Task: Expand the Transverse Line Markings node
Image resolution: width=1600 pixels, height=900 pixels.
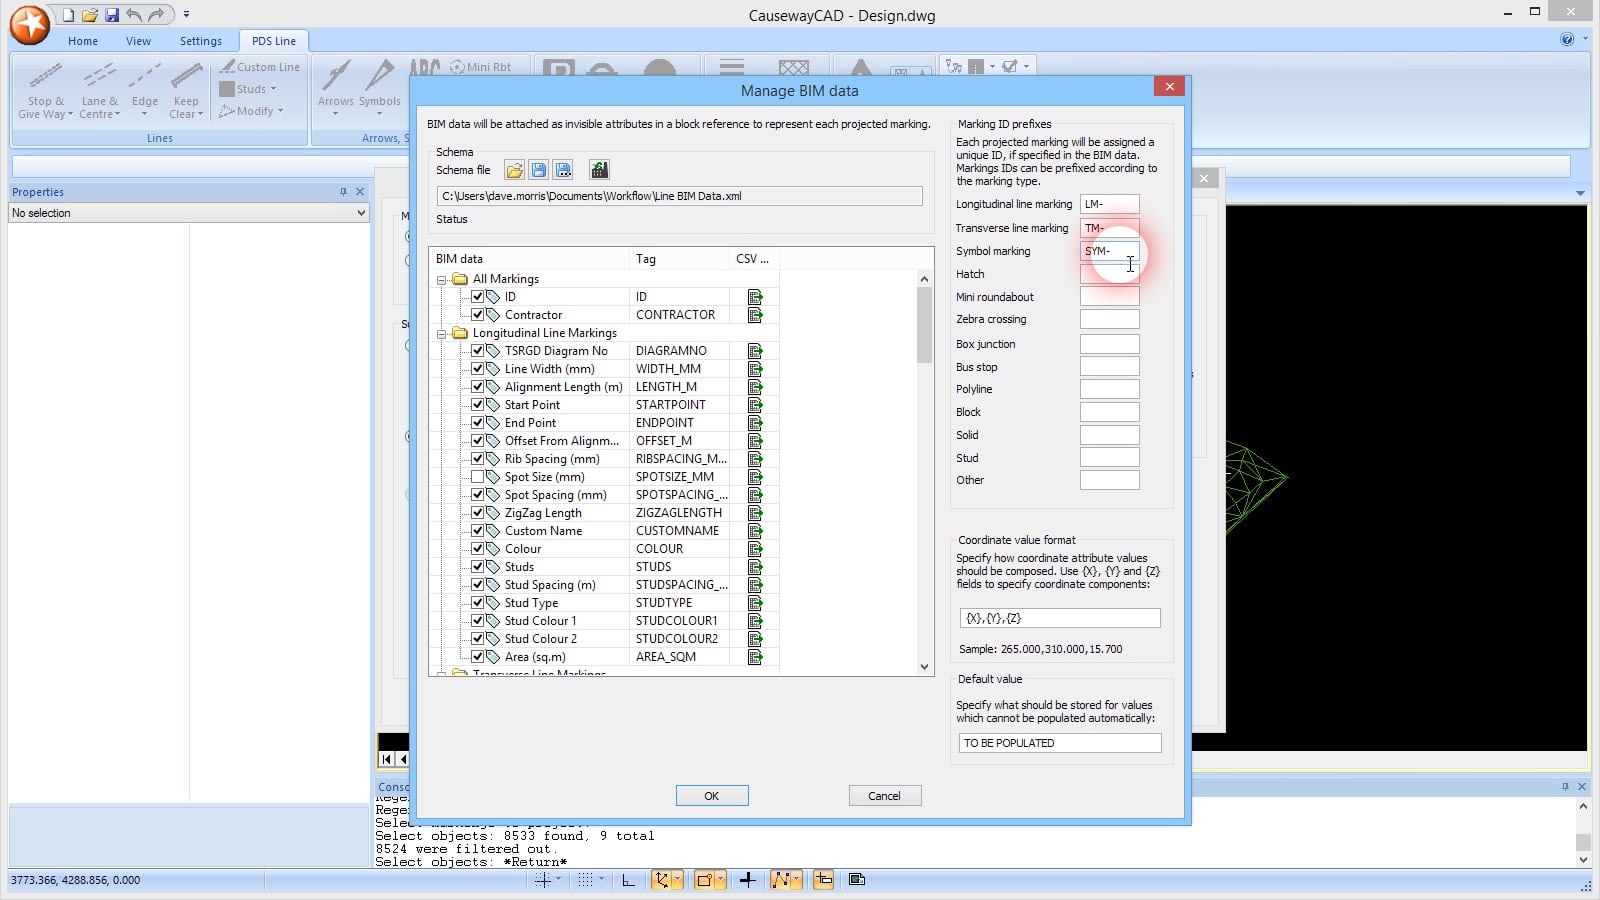Action: coord(442,674)
